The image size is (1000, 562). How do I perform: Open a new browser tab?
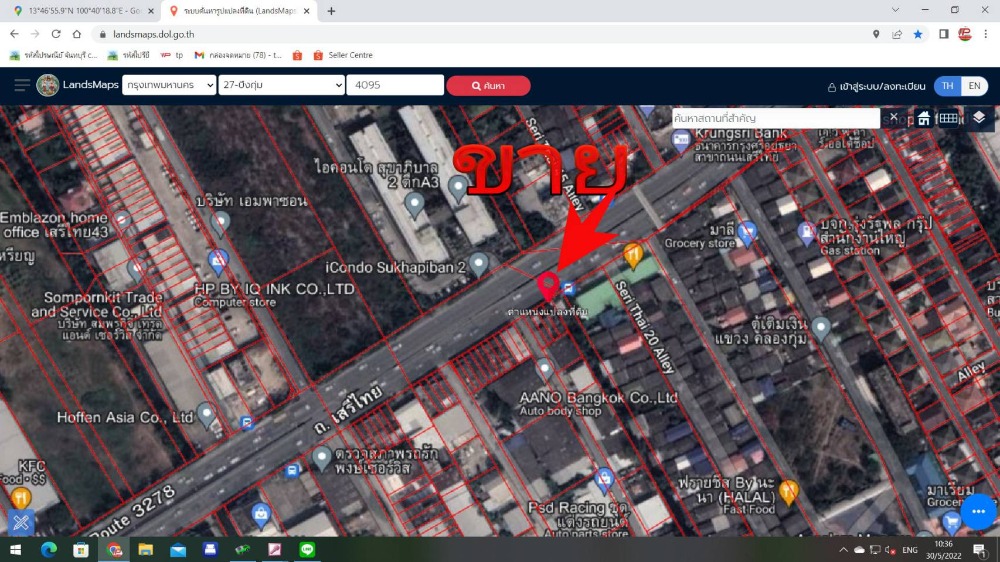(331, 11)
